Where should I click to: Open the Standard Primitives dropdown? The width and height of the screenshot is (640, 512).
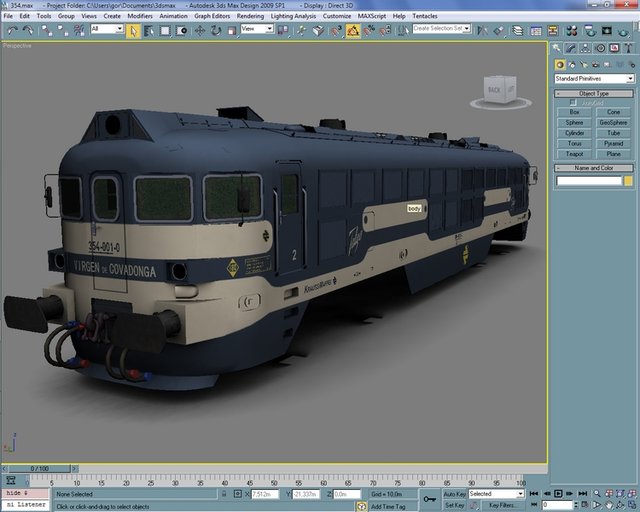click(x=594, y=78)
